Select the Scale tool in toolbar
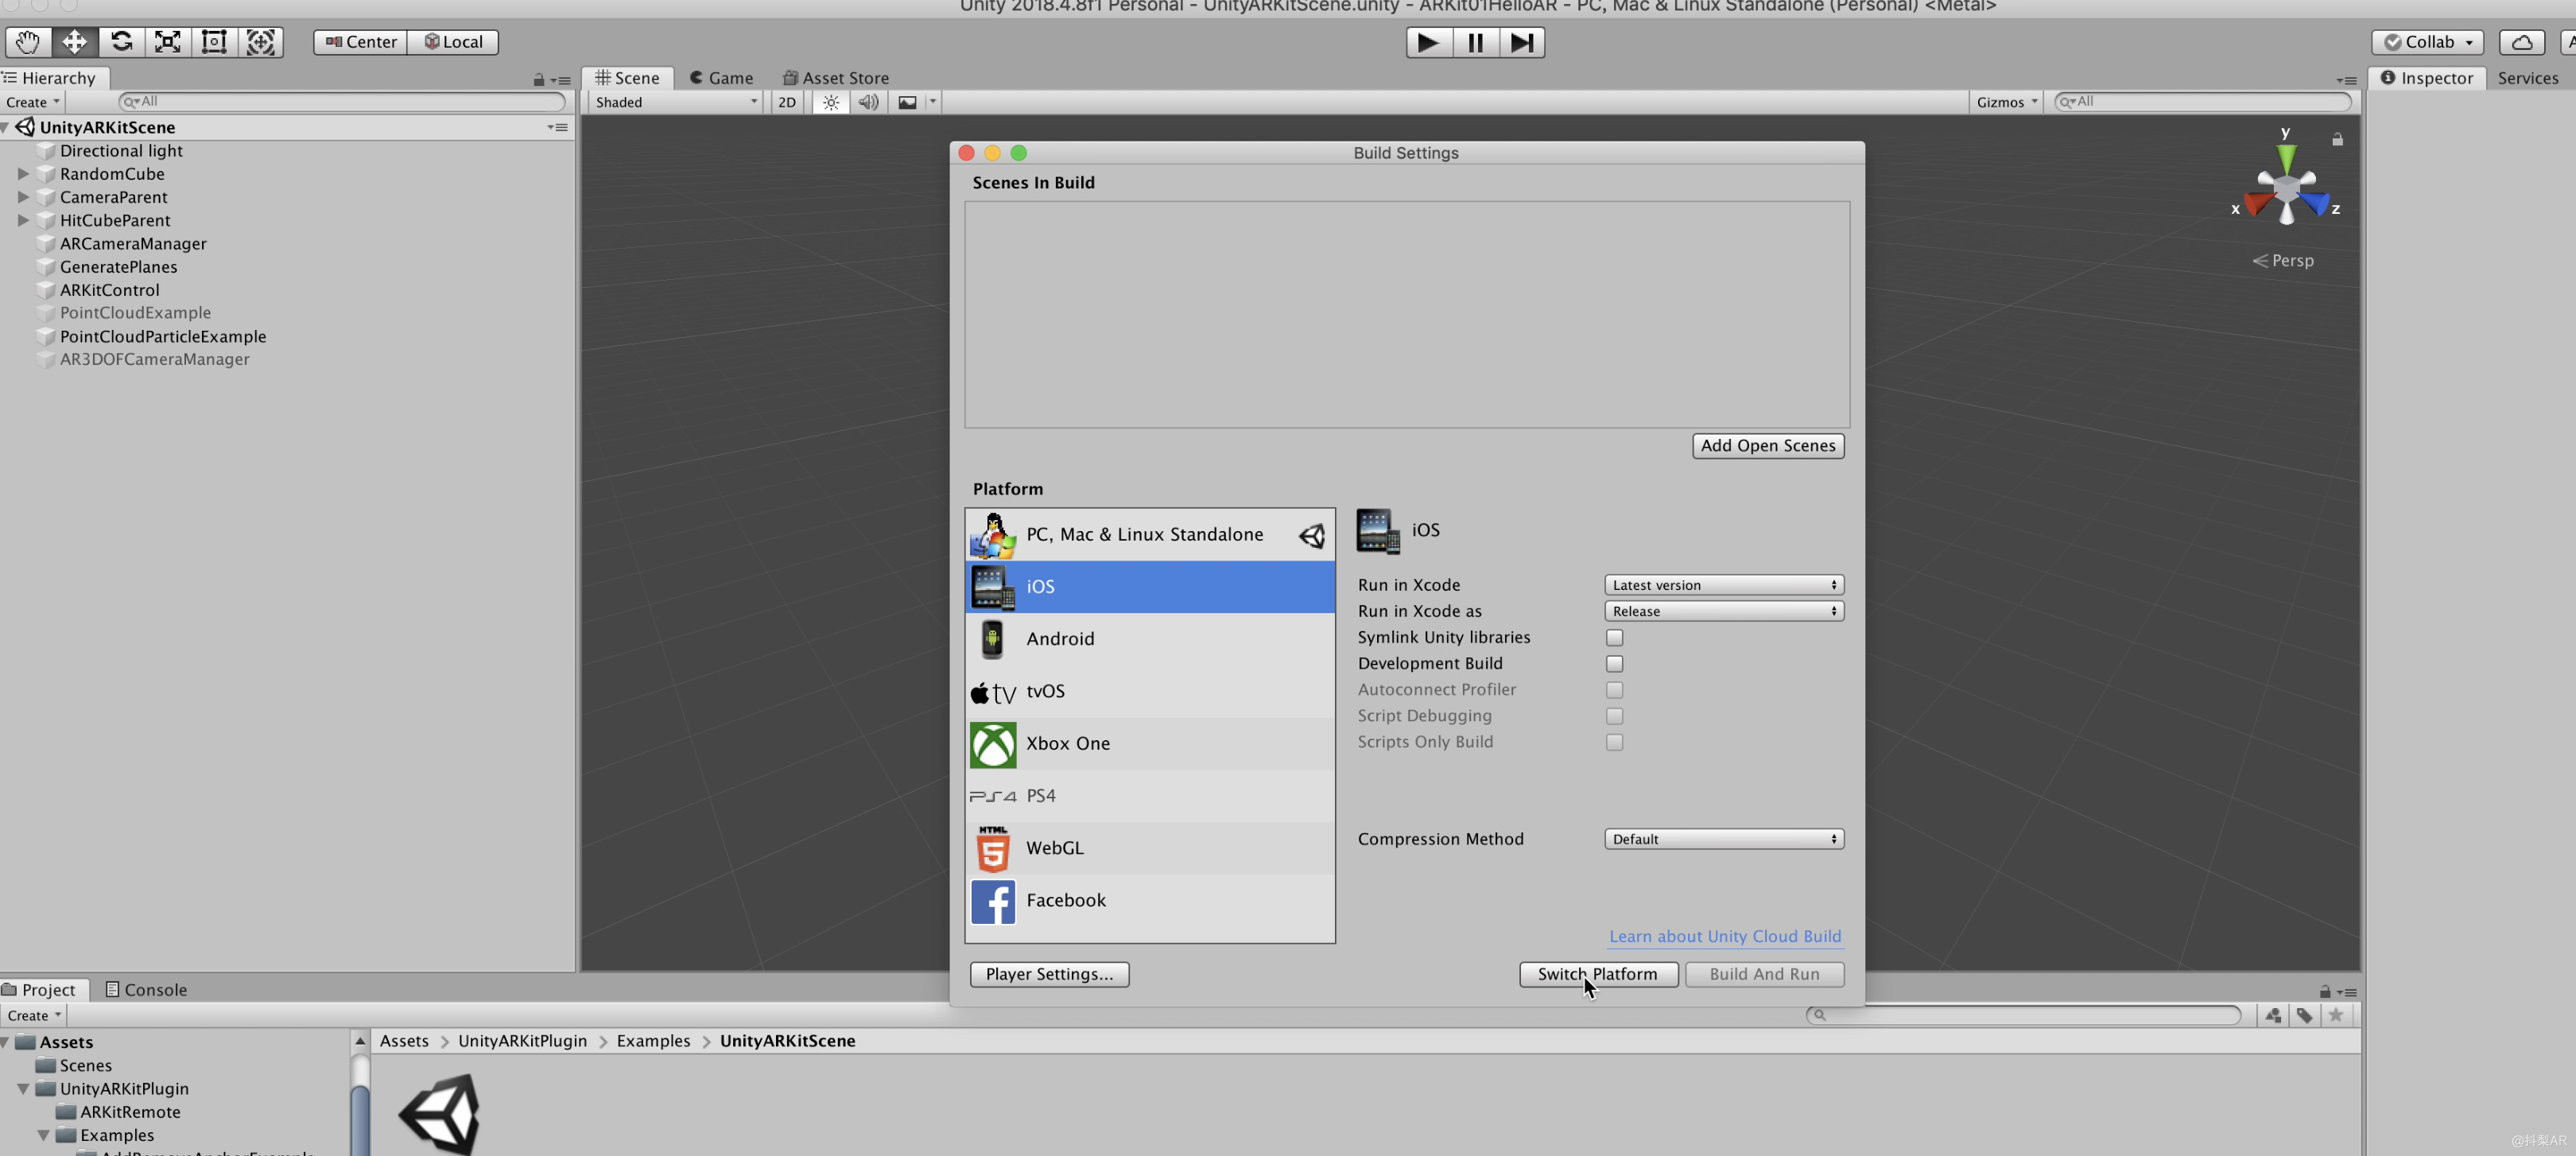 click(x=167, y=42)
